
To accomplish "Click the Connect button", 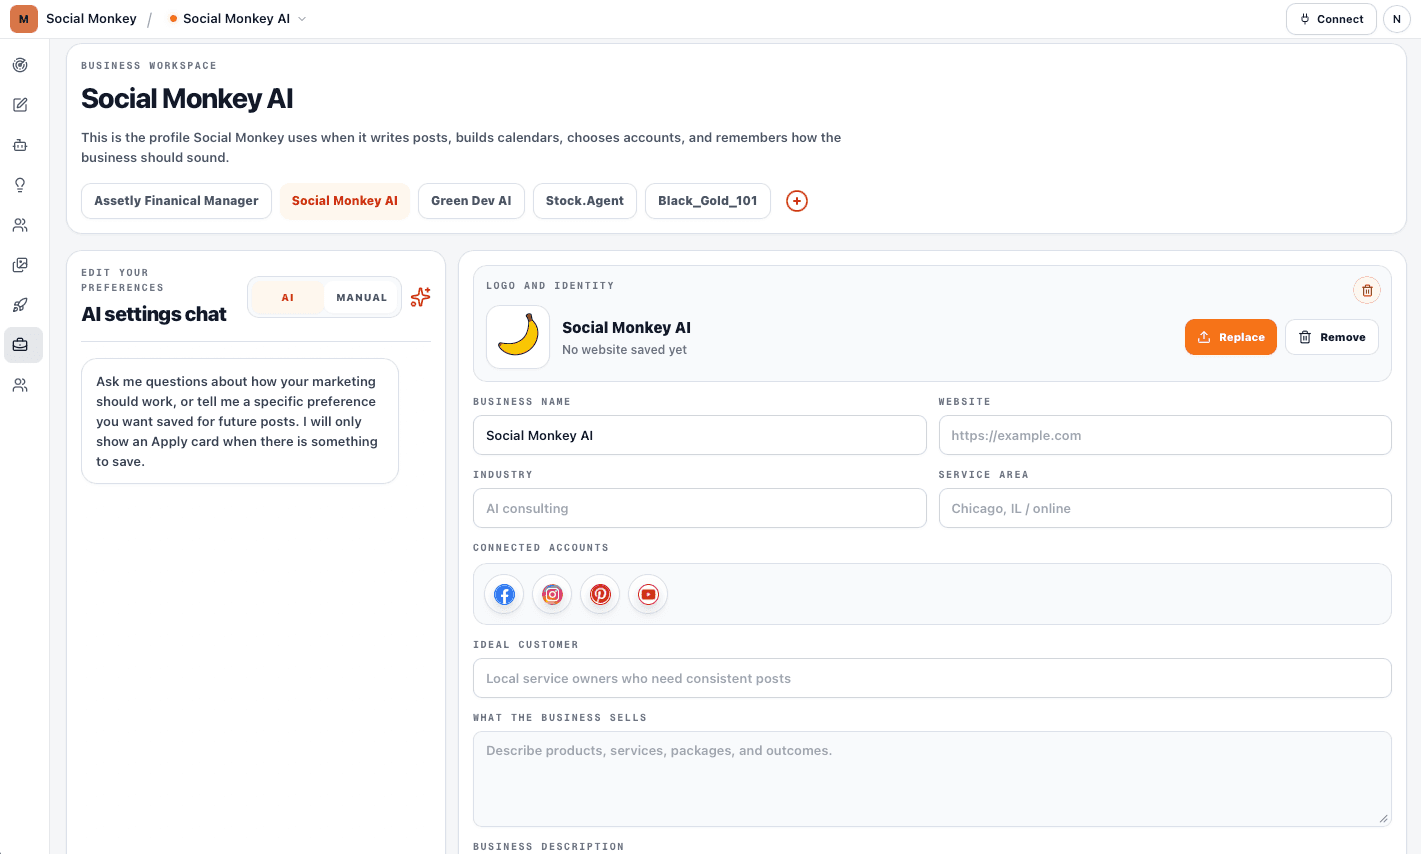I will (x=1331, y=19).
